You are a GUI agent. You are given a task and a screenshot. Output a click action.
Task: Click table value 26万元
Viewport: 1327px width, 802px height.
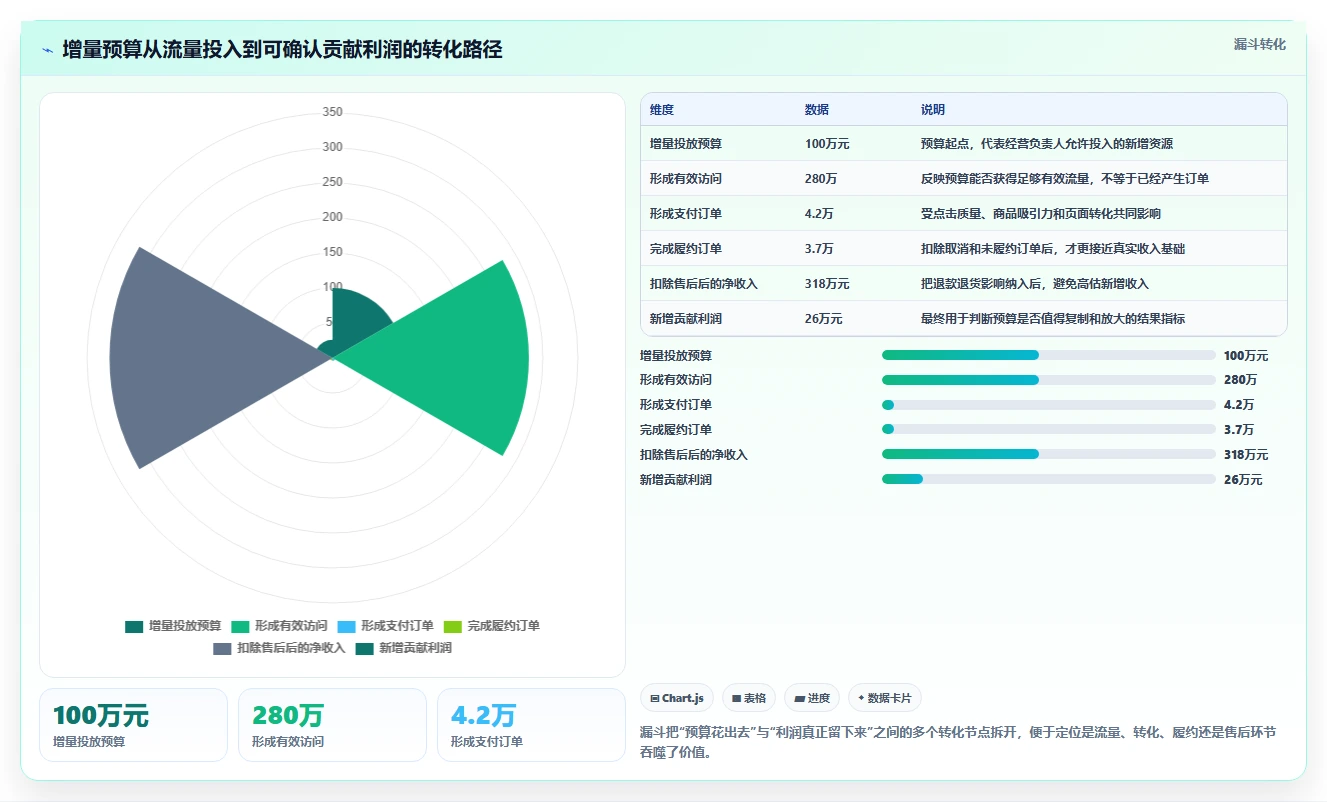point(824,319)
